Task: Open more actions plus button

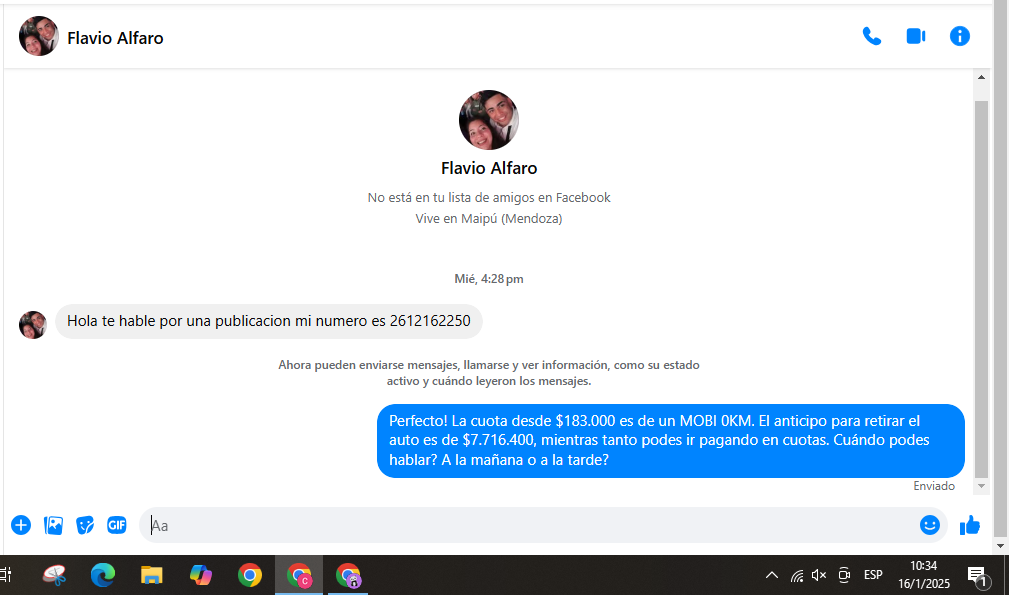Action: coord(21,526)
